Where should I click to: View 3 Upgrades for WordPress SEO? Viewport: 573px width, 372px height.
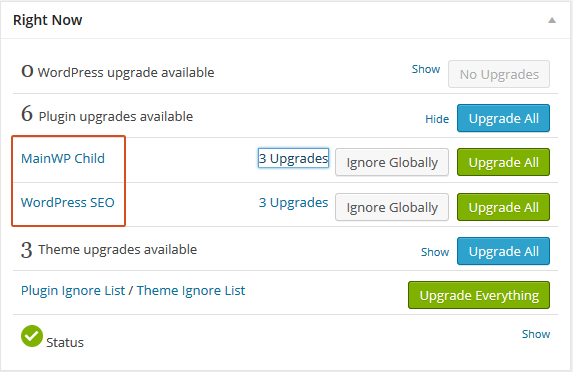coord(293,202)
